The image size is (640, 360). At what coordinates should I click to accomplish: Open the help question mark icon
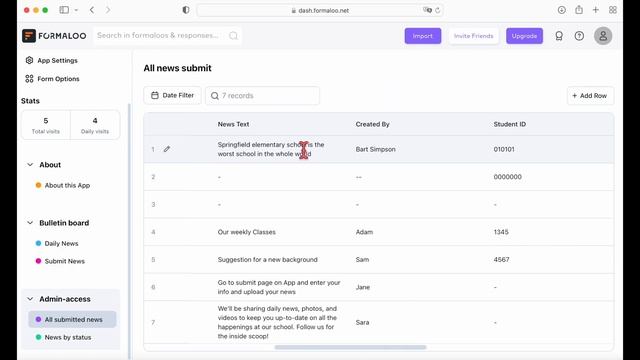(579, 36)
